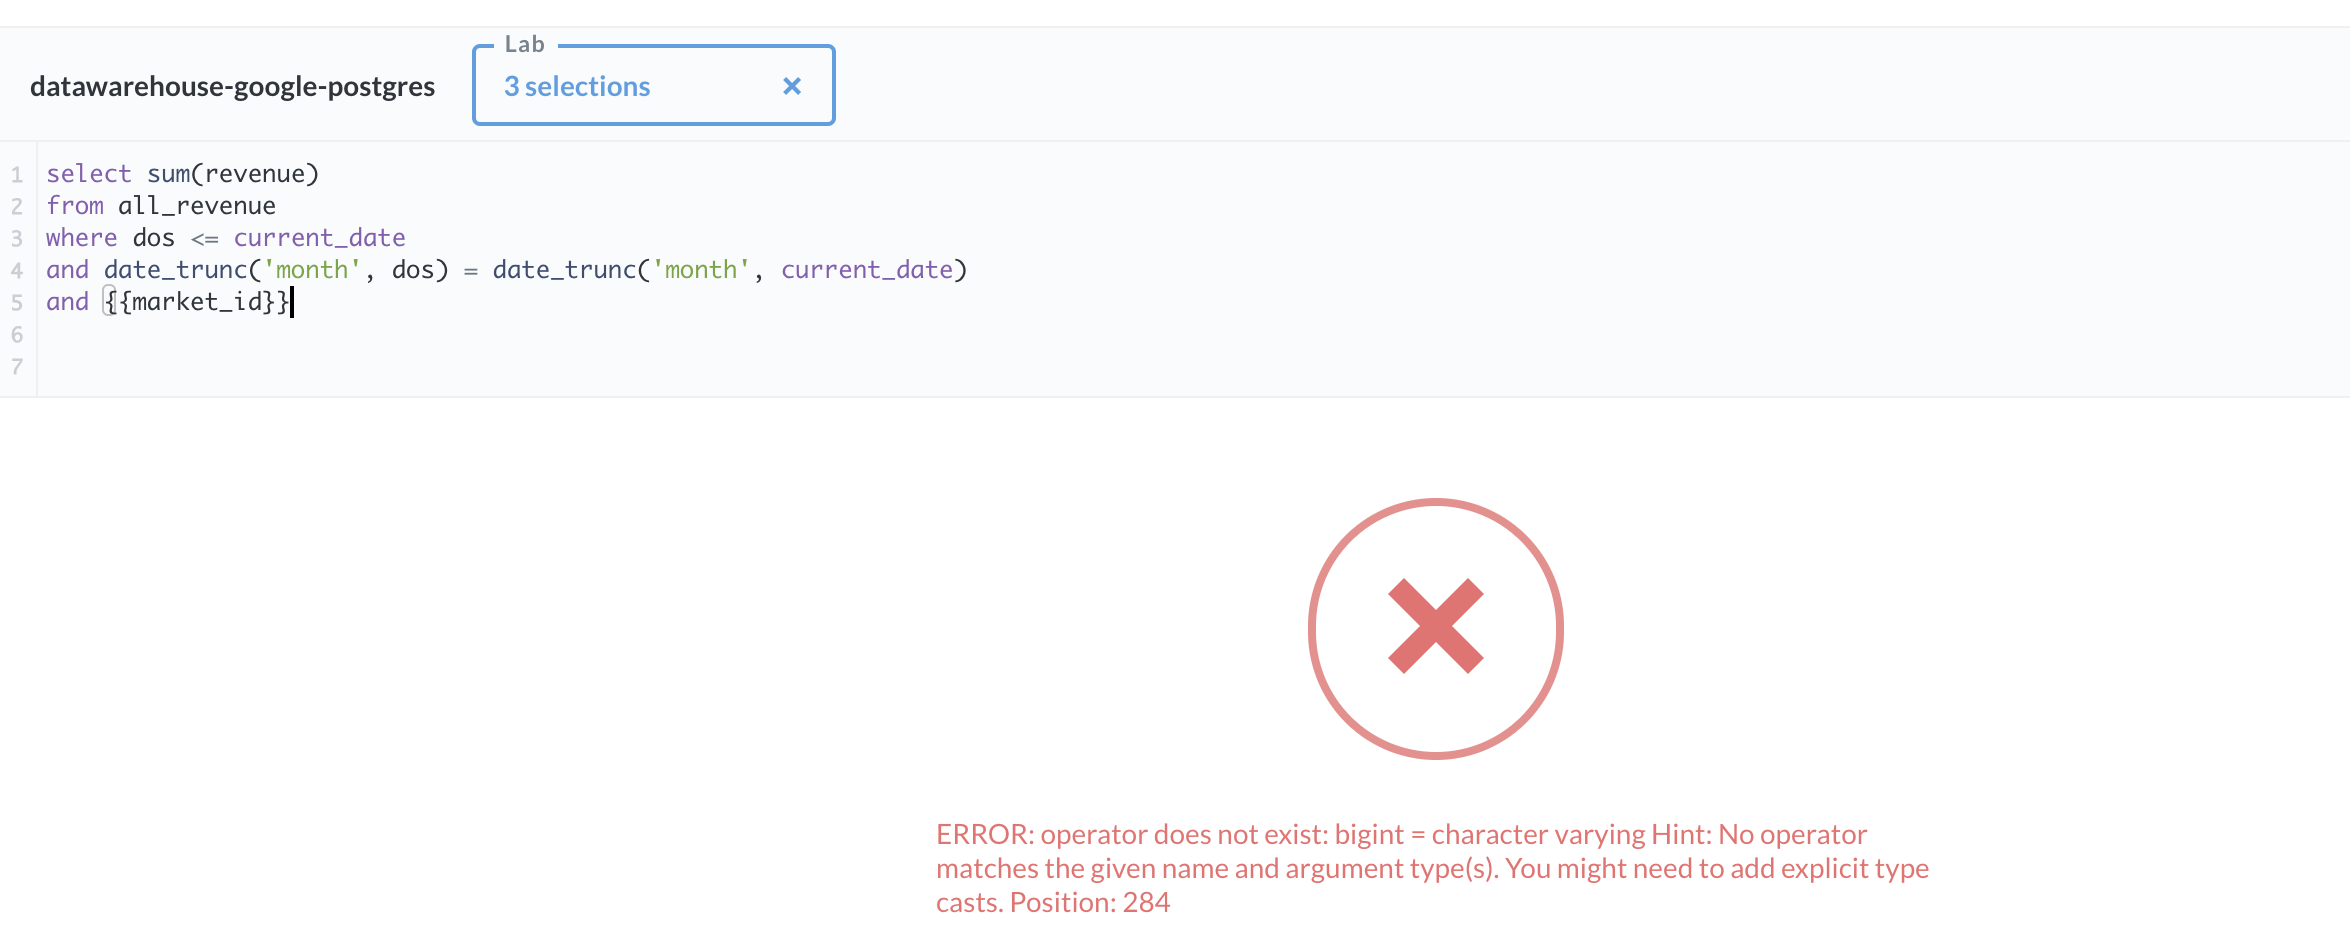
Task: Open the Lab '3 selections' filter
Action: pyautogui.click(x=577, y=86)
